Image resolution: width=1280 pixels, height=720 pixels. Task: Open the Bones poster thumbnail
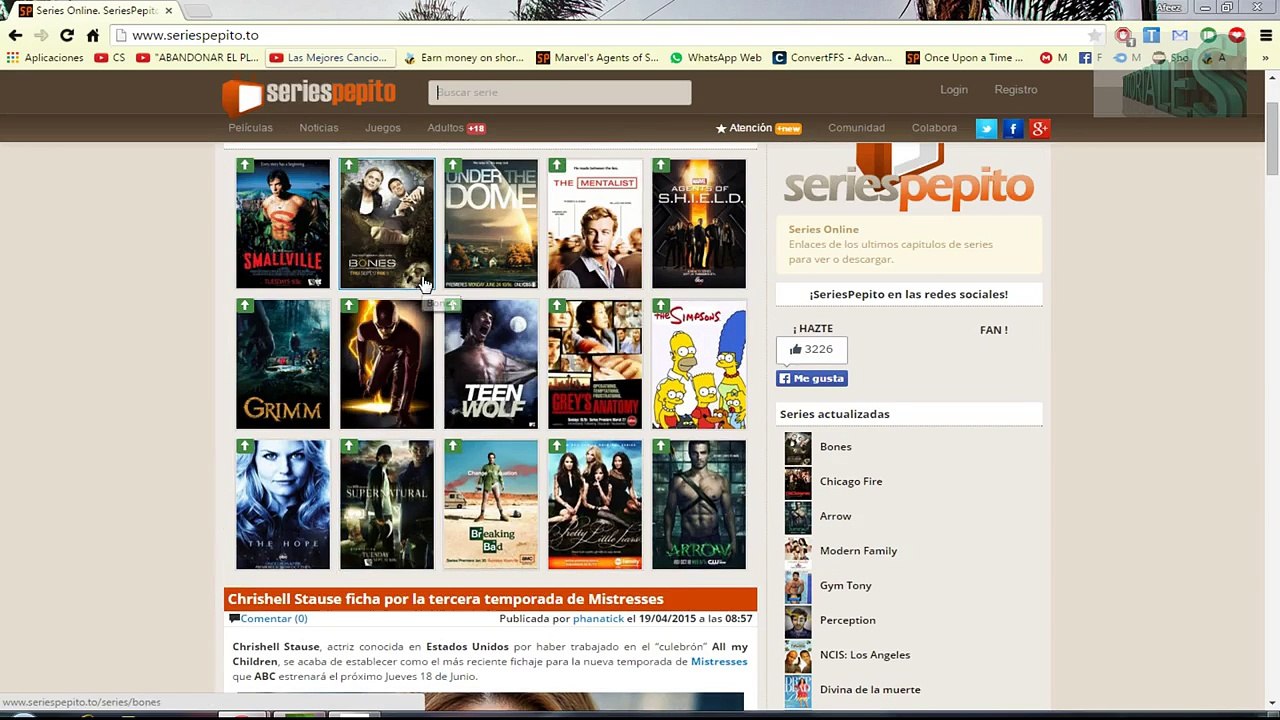(387, 223)
